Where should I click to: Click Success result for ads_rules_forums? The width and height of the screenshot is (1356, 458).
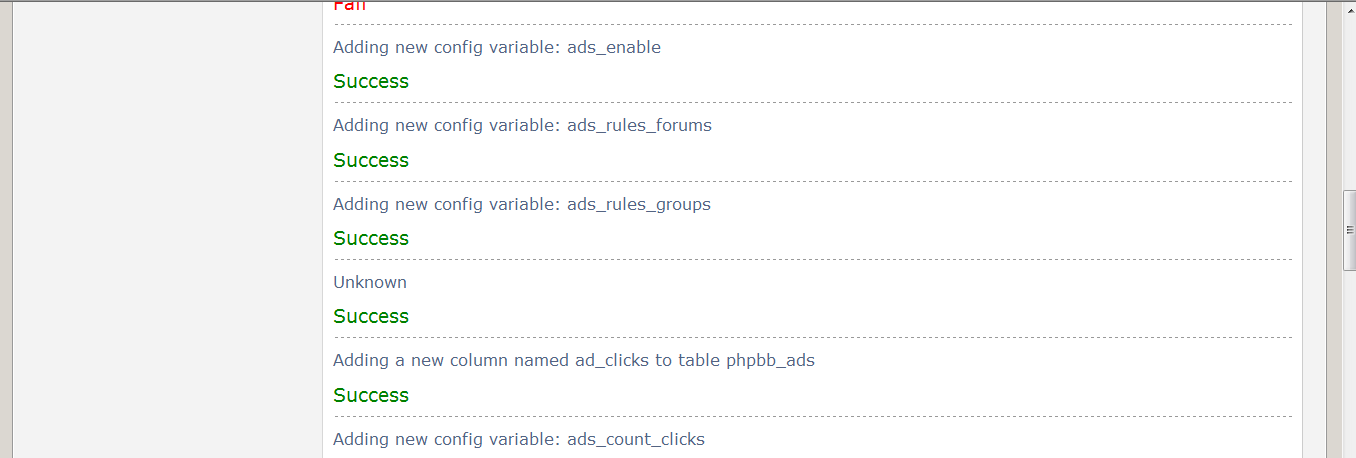(x=371, y=160)
